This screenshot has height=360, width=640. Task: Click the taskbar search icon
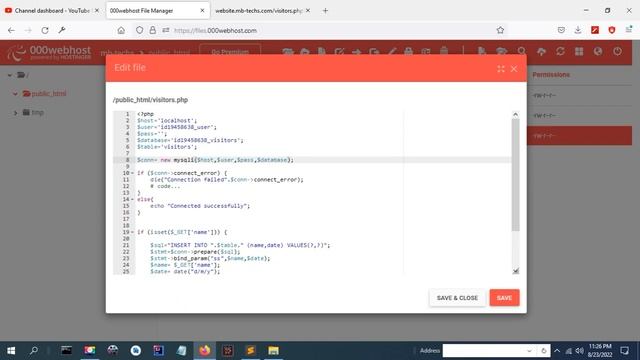pyautogui.click(x=34, y=351)
